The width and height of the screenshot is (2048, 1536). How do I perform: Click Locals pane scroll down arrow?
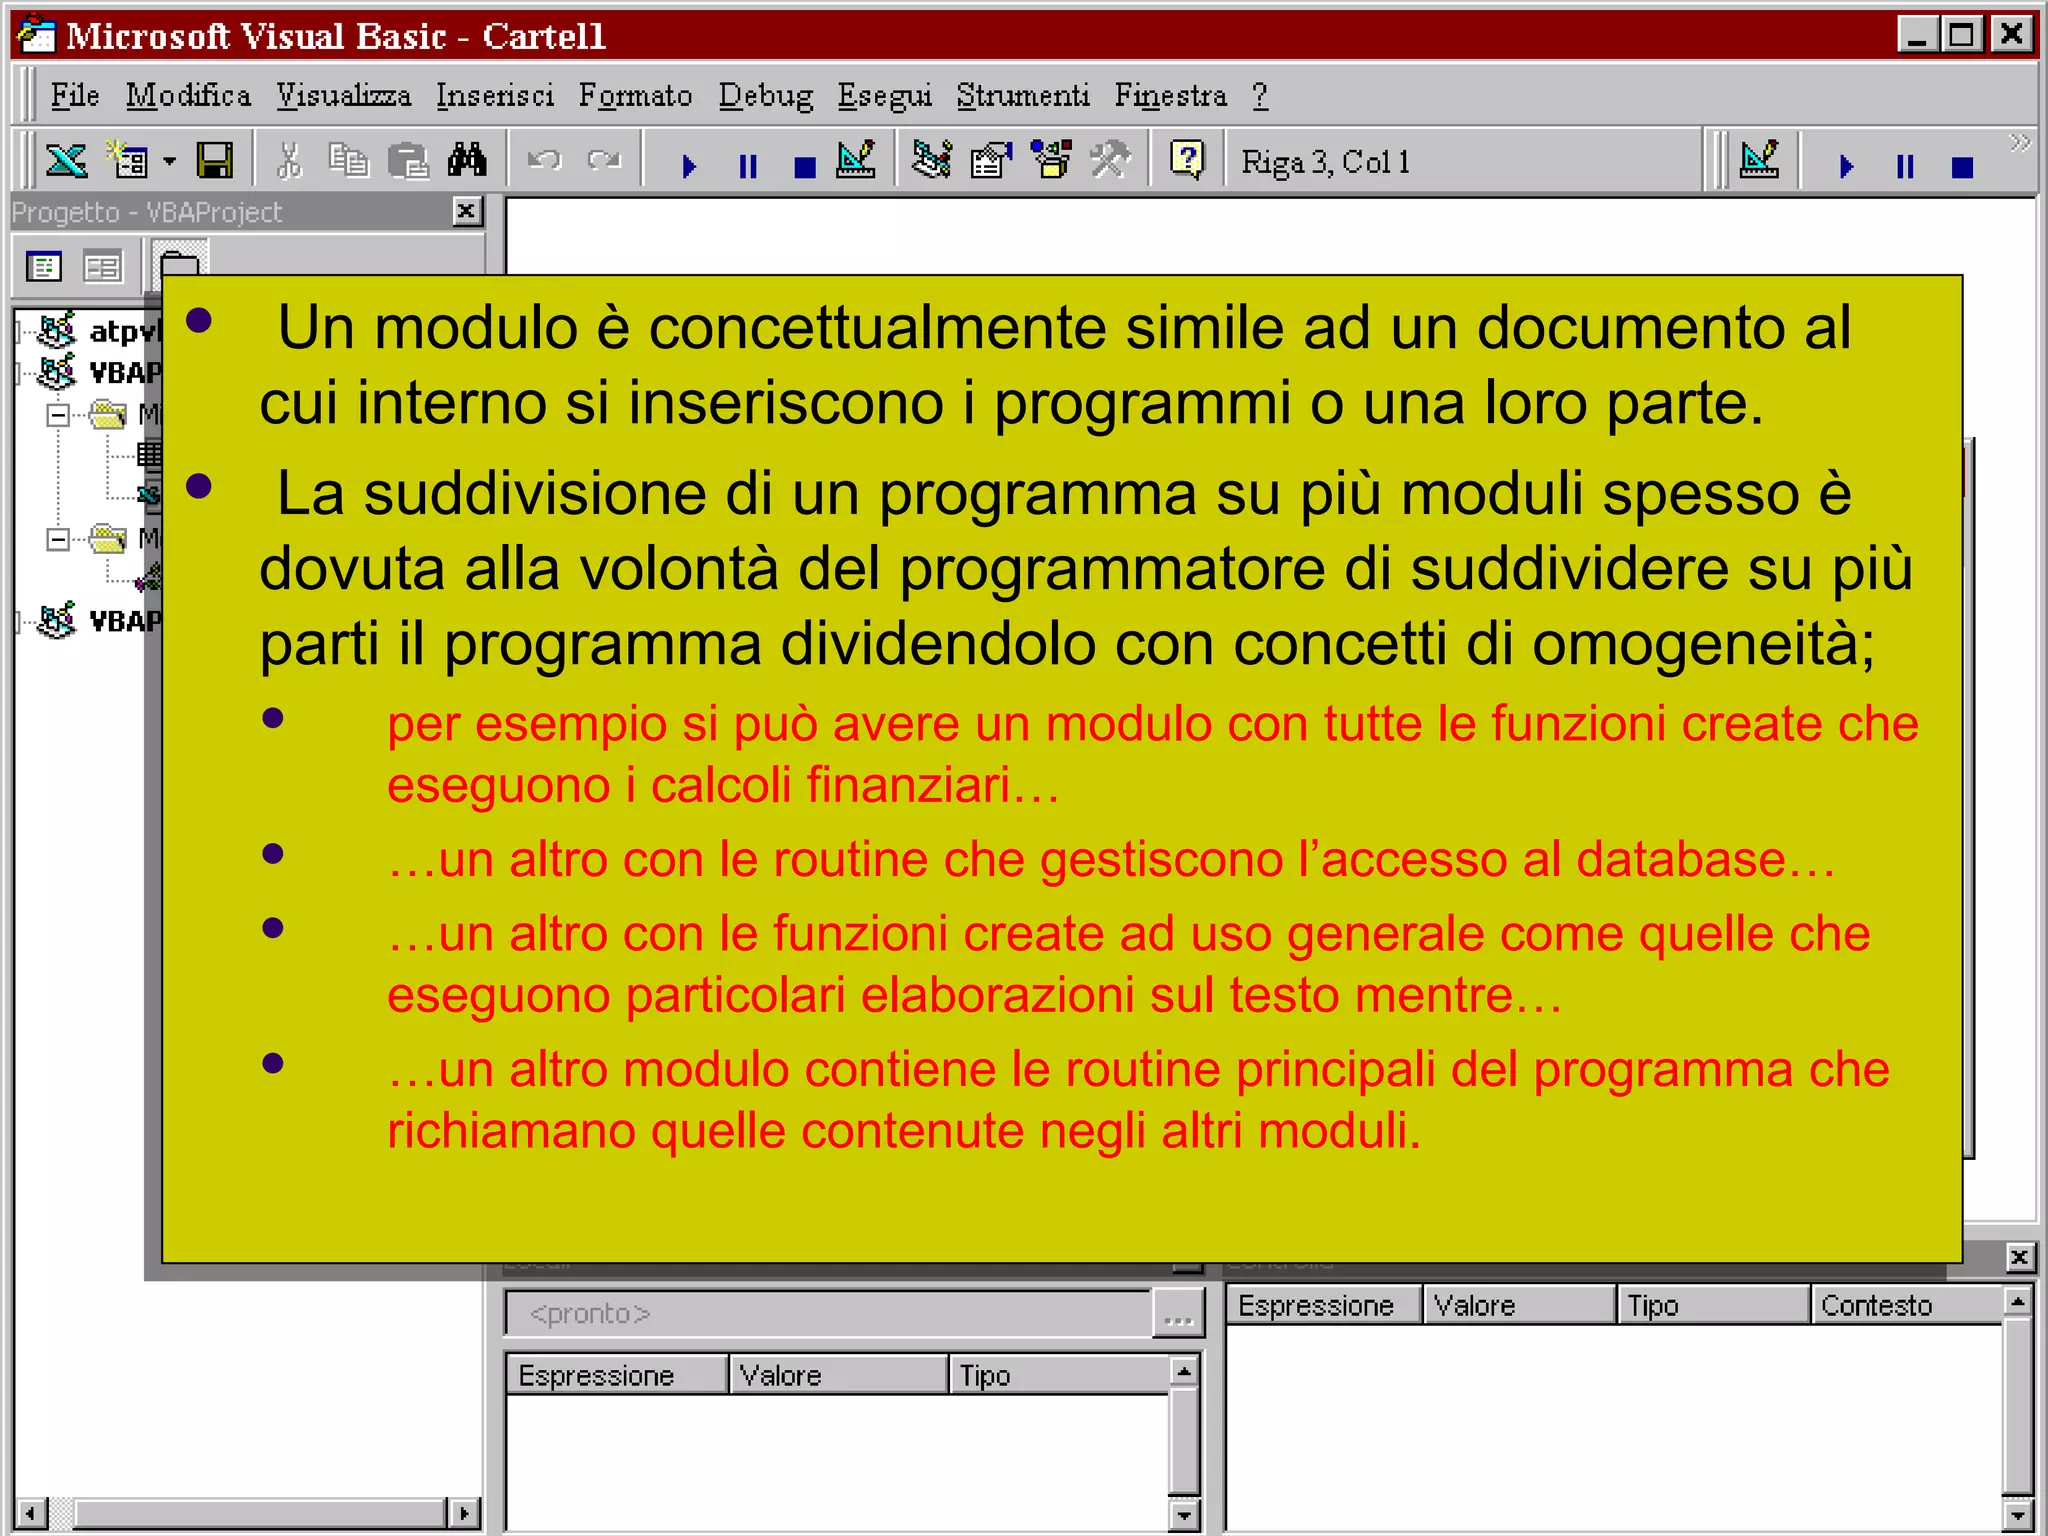click(x=1184, y=1515)
